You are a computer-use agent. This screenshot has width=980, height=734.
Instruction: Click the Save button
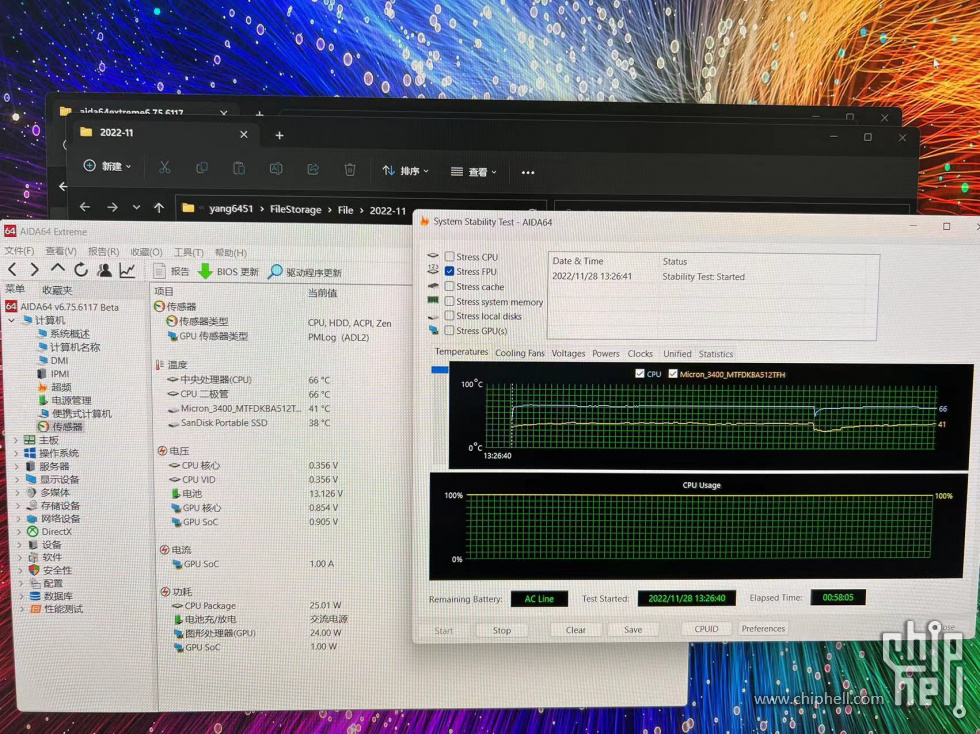632,630
